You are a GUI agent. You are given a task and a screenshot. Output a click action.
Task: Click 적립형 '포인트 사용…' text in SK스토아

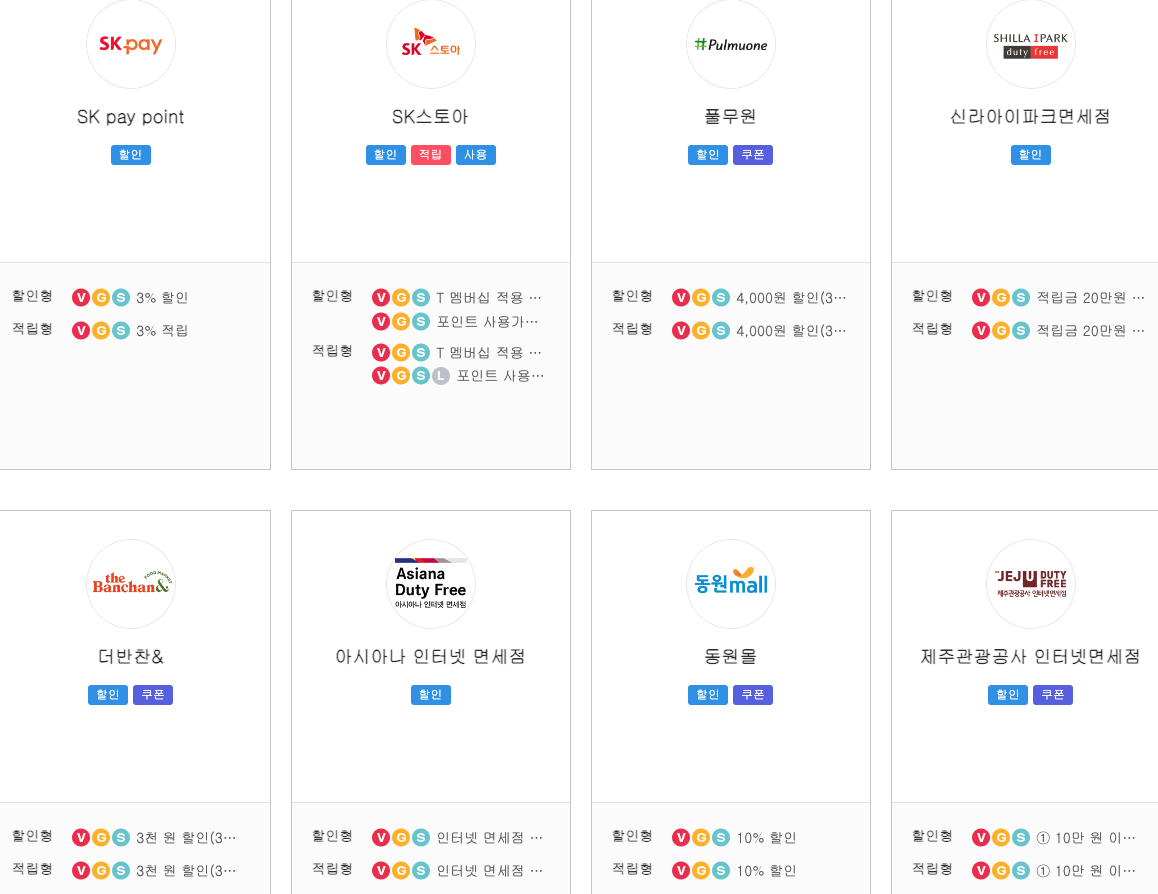coord(500,376)
